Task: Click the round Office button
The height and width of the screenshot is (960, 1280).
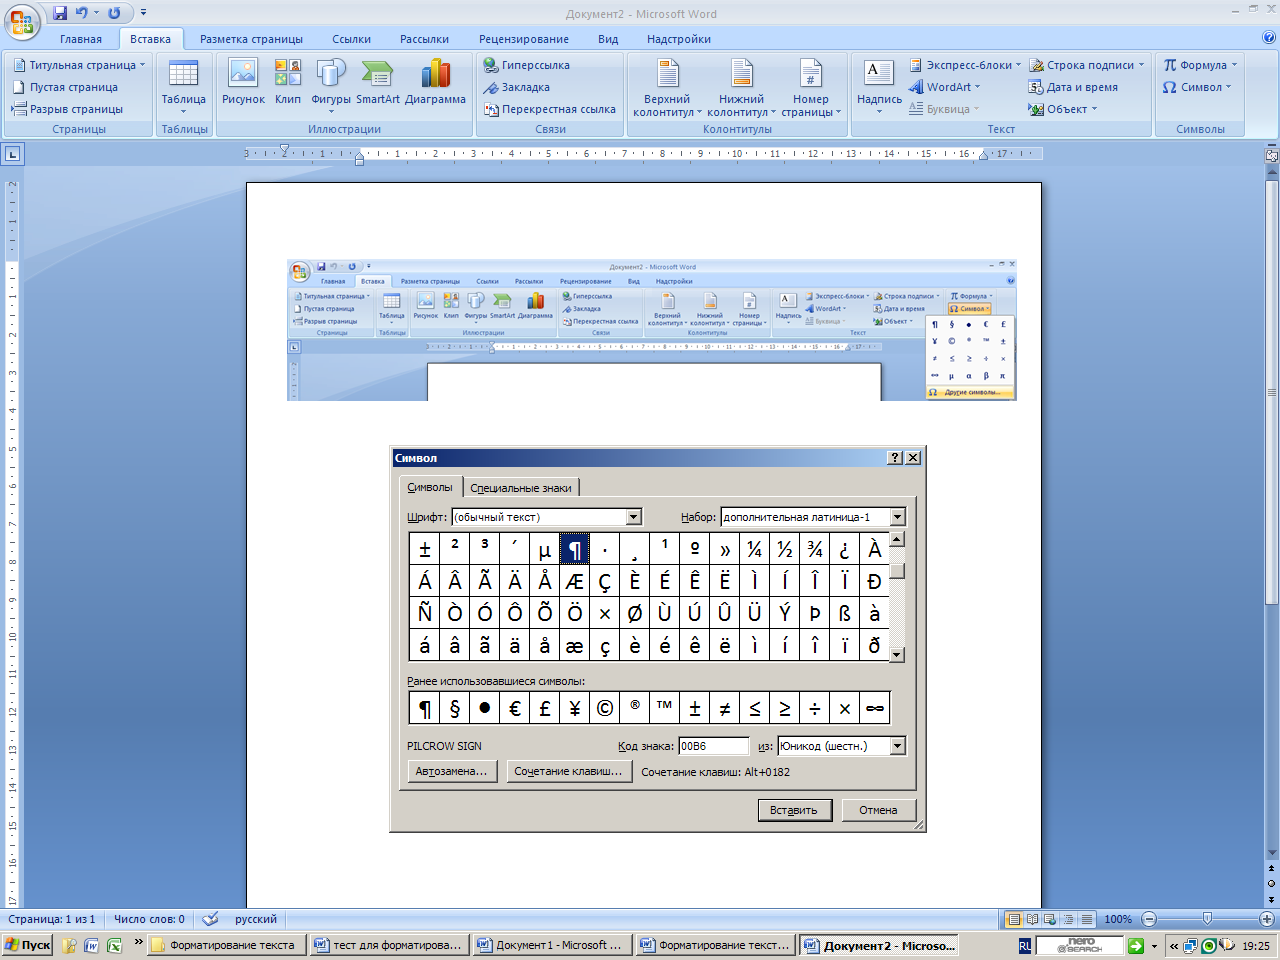Action: (x=22, y=20)
